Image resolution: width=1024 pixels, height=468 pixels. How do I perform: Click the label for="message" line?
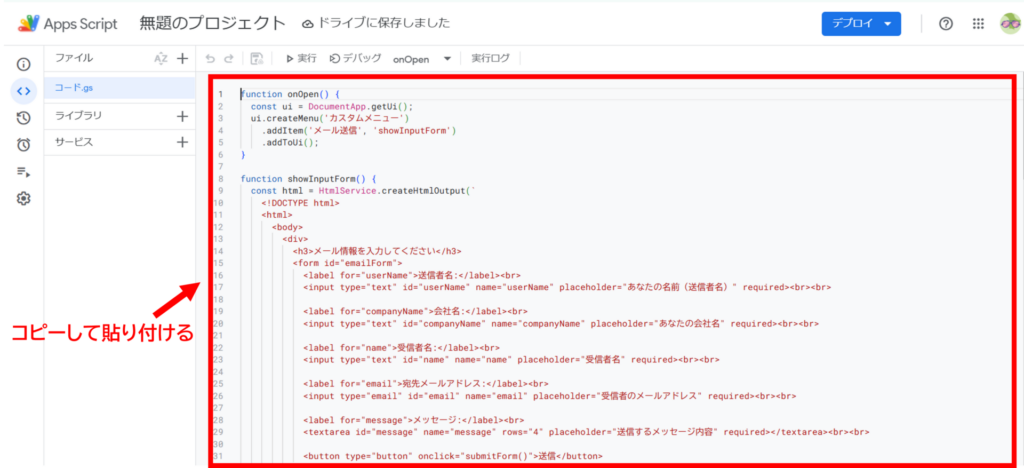pyautogui.click(x=412, y=420)
